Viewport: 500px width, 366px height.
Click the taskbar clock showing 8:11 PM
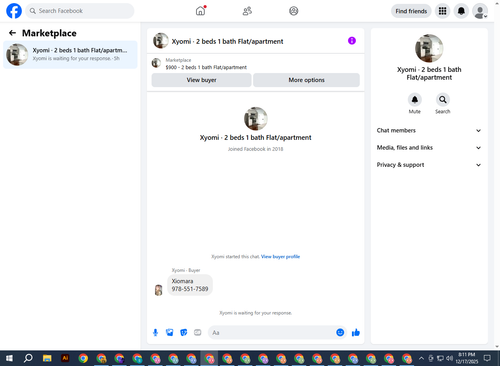tap(467, 358)
